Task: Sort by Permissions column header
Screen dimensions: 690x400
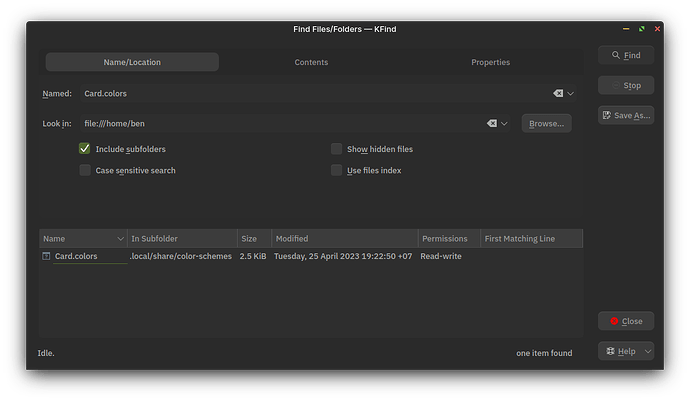Action: (449, 239)
